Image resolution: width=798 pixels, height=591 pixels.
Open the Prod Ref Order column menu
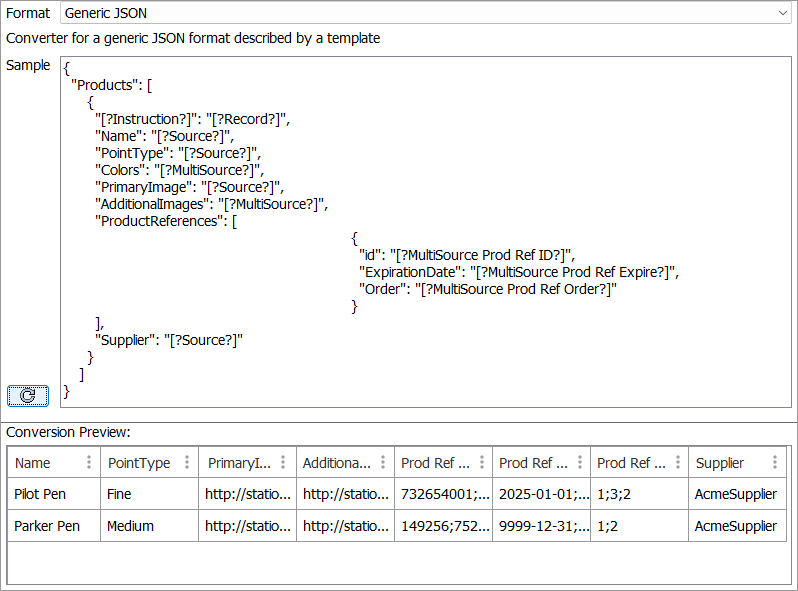[x=677, y=463]
